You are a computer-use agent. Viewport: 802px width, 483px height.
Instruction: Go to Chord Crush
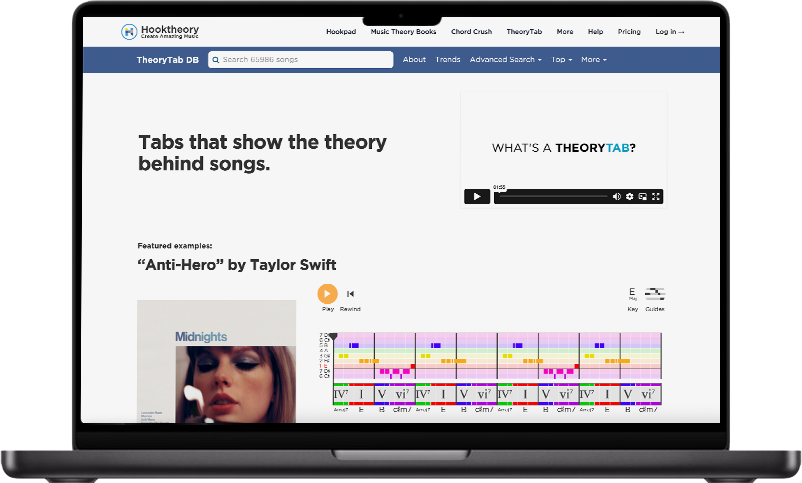pos(472,32)
